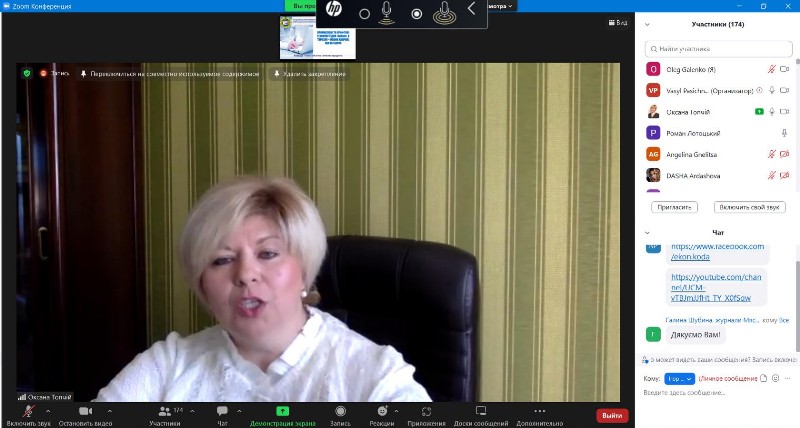The image size is (800, 428).
Task: Click Oleg Galenko muted microphone icon
Action: 771,69
